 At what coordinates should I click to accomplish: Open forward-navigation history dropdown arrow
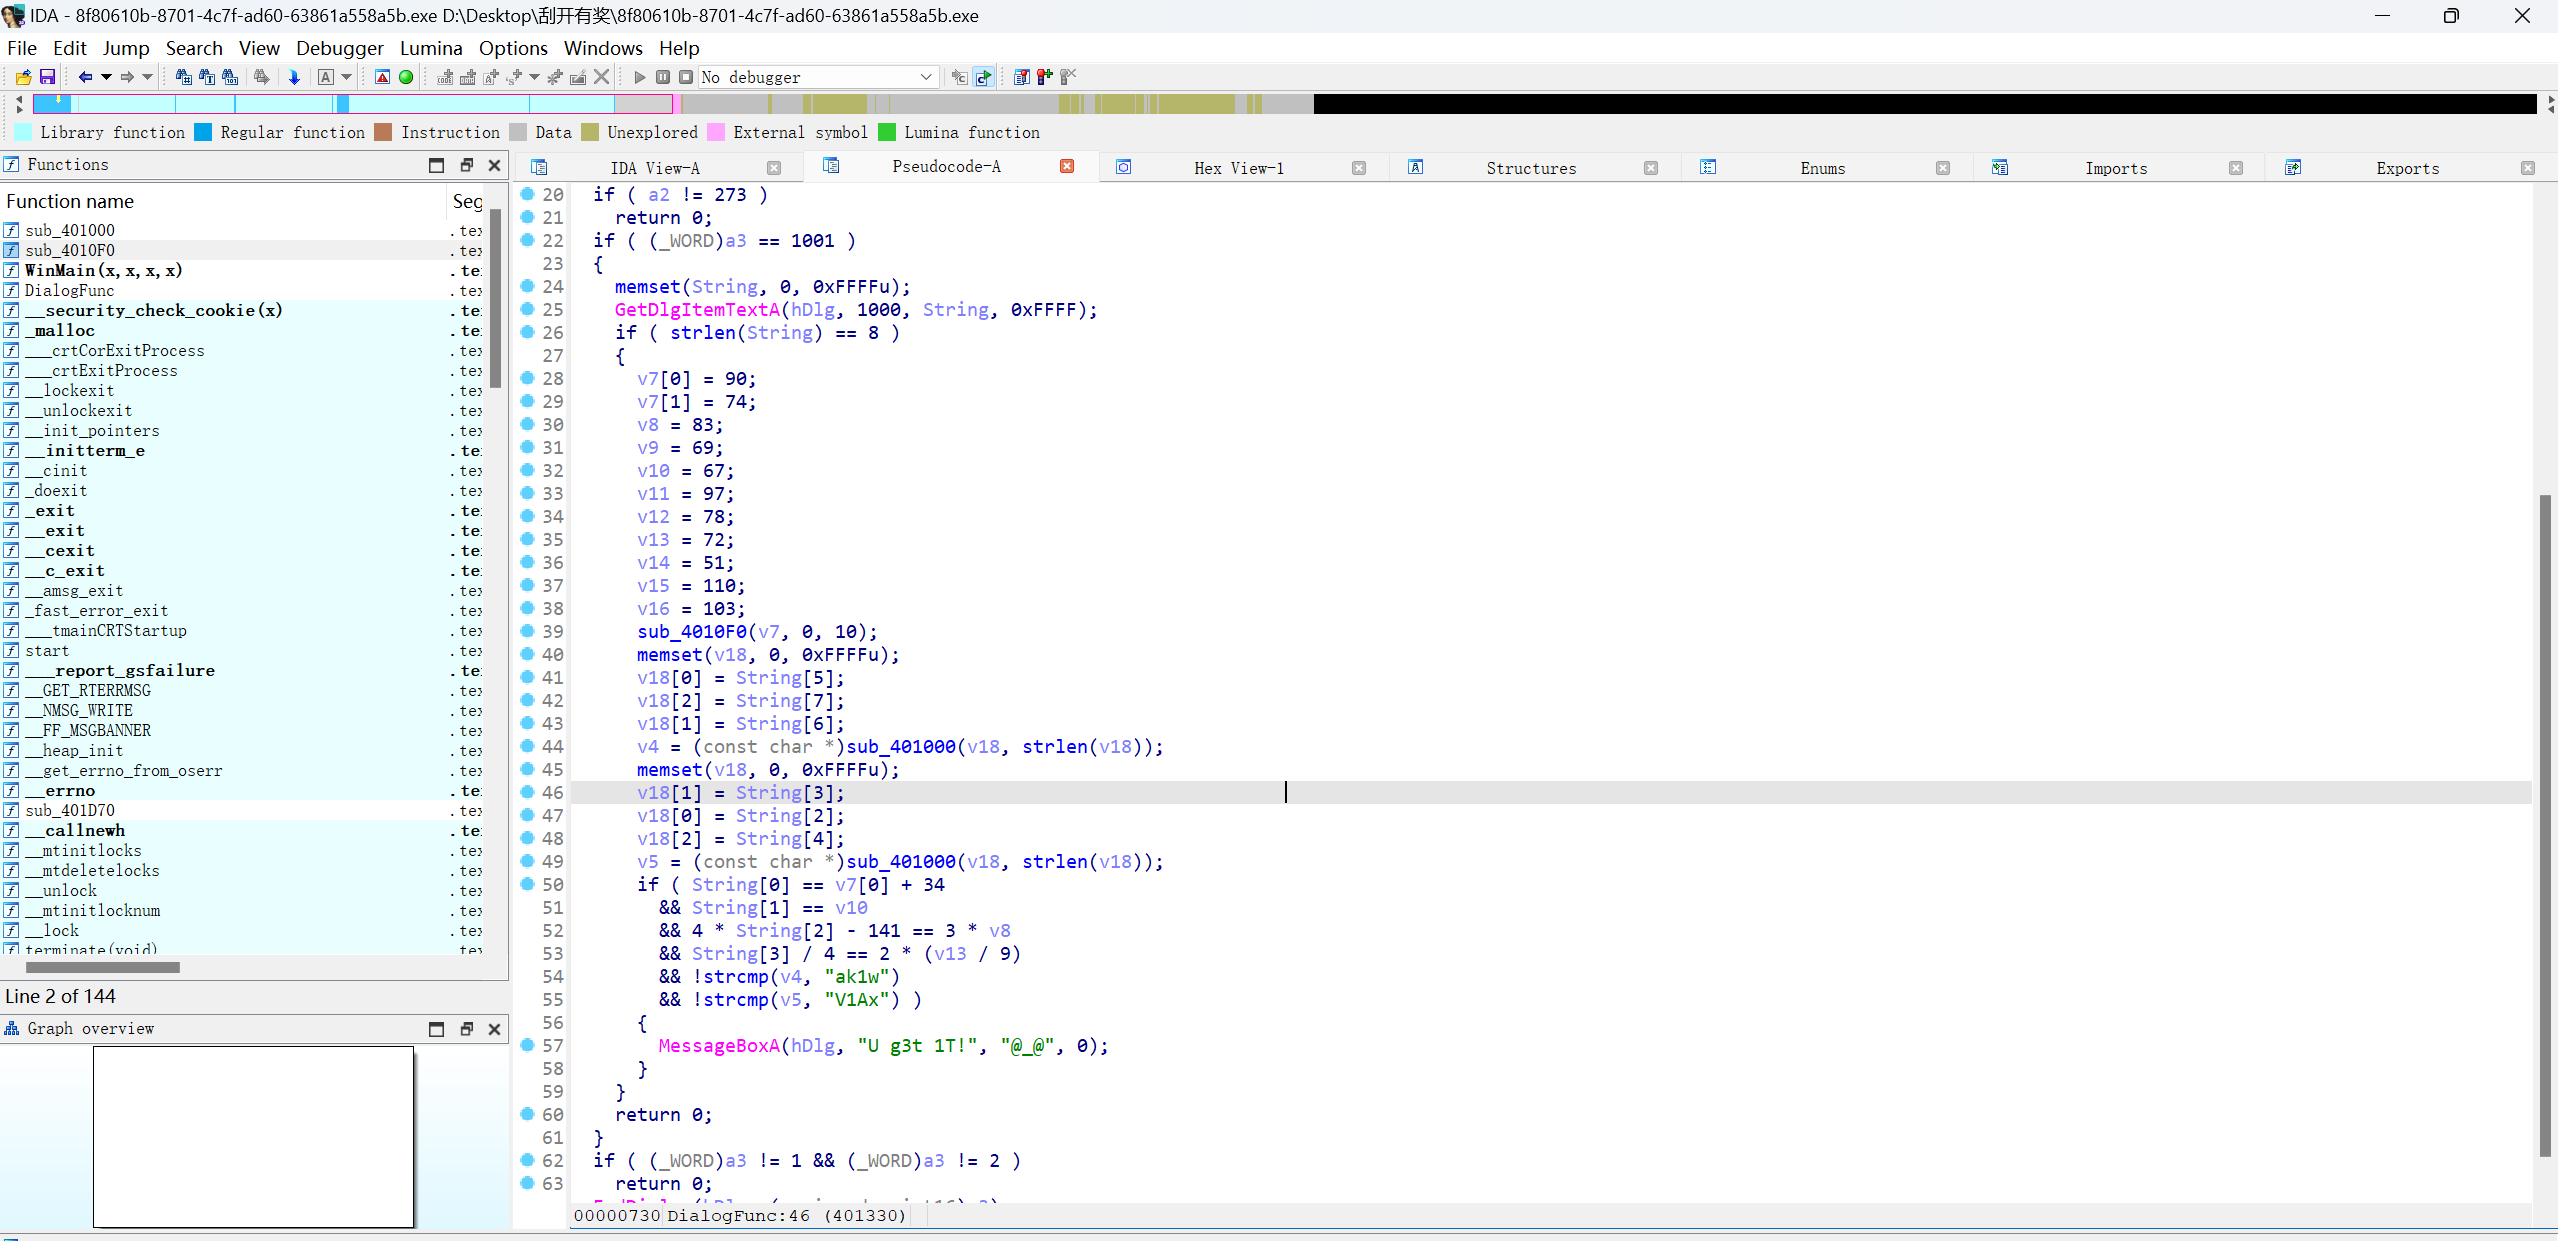tap(148, 77)
